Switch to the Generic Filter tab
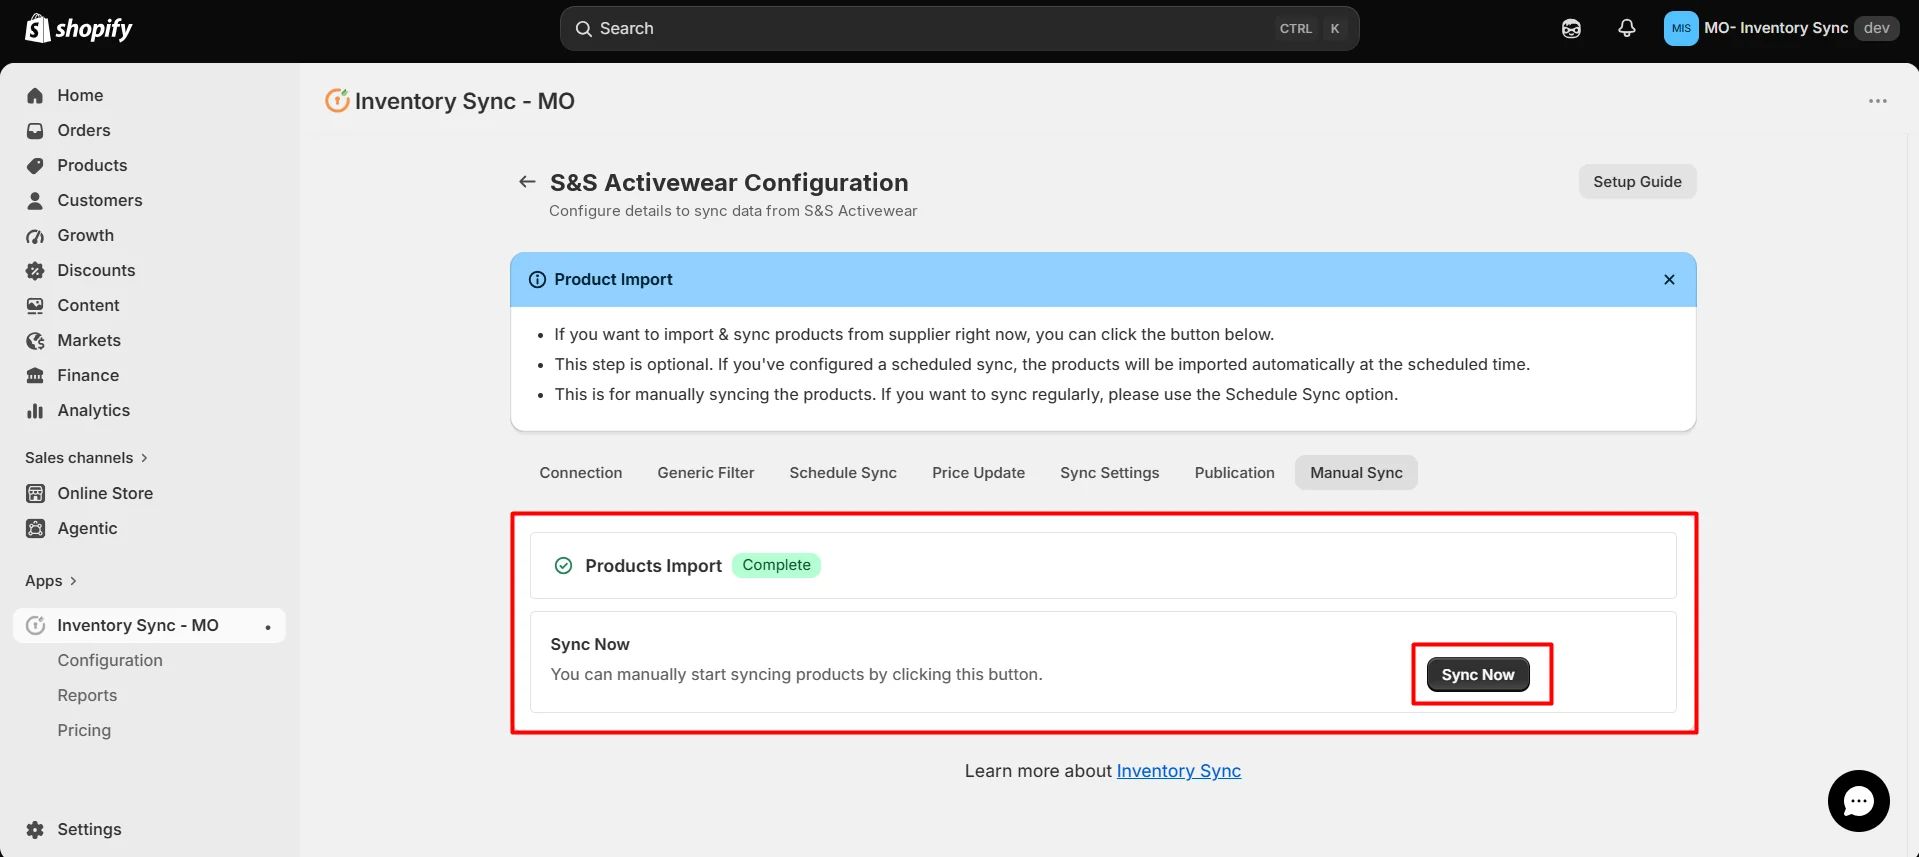1919x857 pixels. (706, 473)
